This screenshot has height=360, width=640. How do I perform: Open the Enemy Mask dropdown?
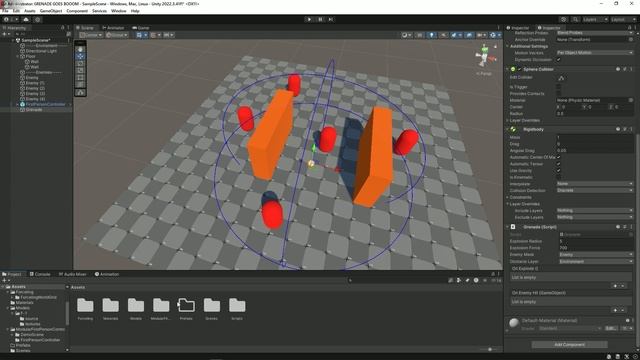[595, 254]
